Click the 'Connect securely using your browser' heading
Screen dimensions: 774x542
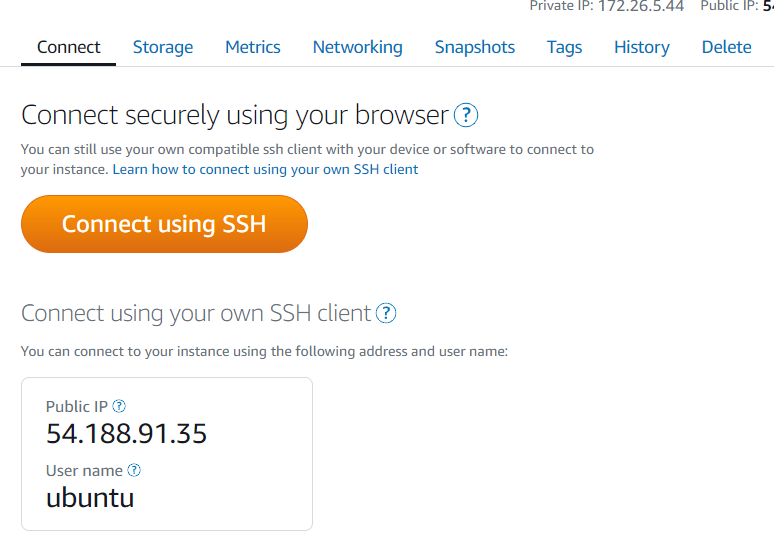235,116
